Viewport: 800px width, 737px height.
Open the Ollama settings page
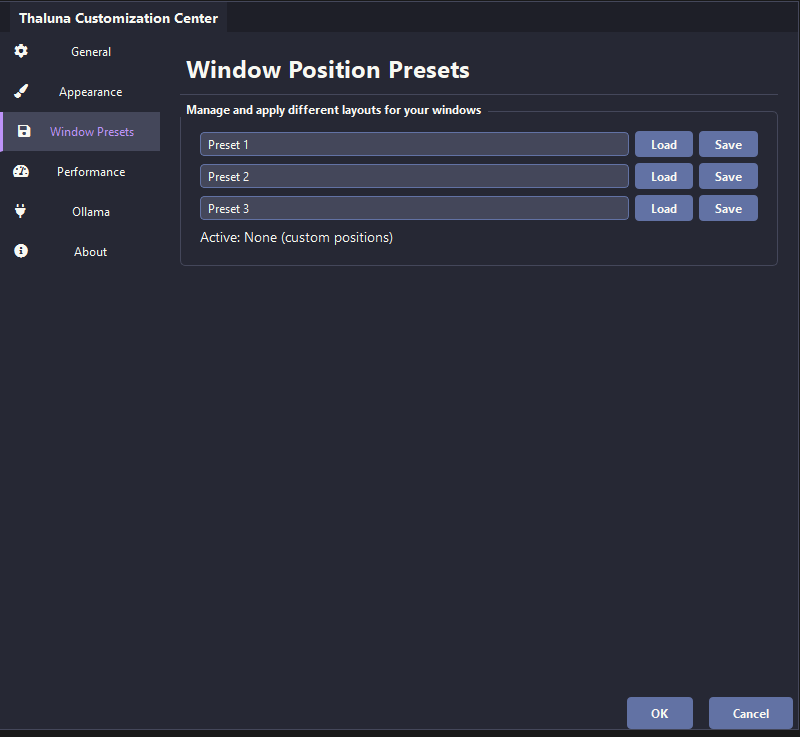[92, 211]
